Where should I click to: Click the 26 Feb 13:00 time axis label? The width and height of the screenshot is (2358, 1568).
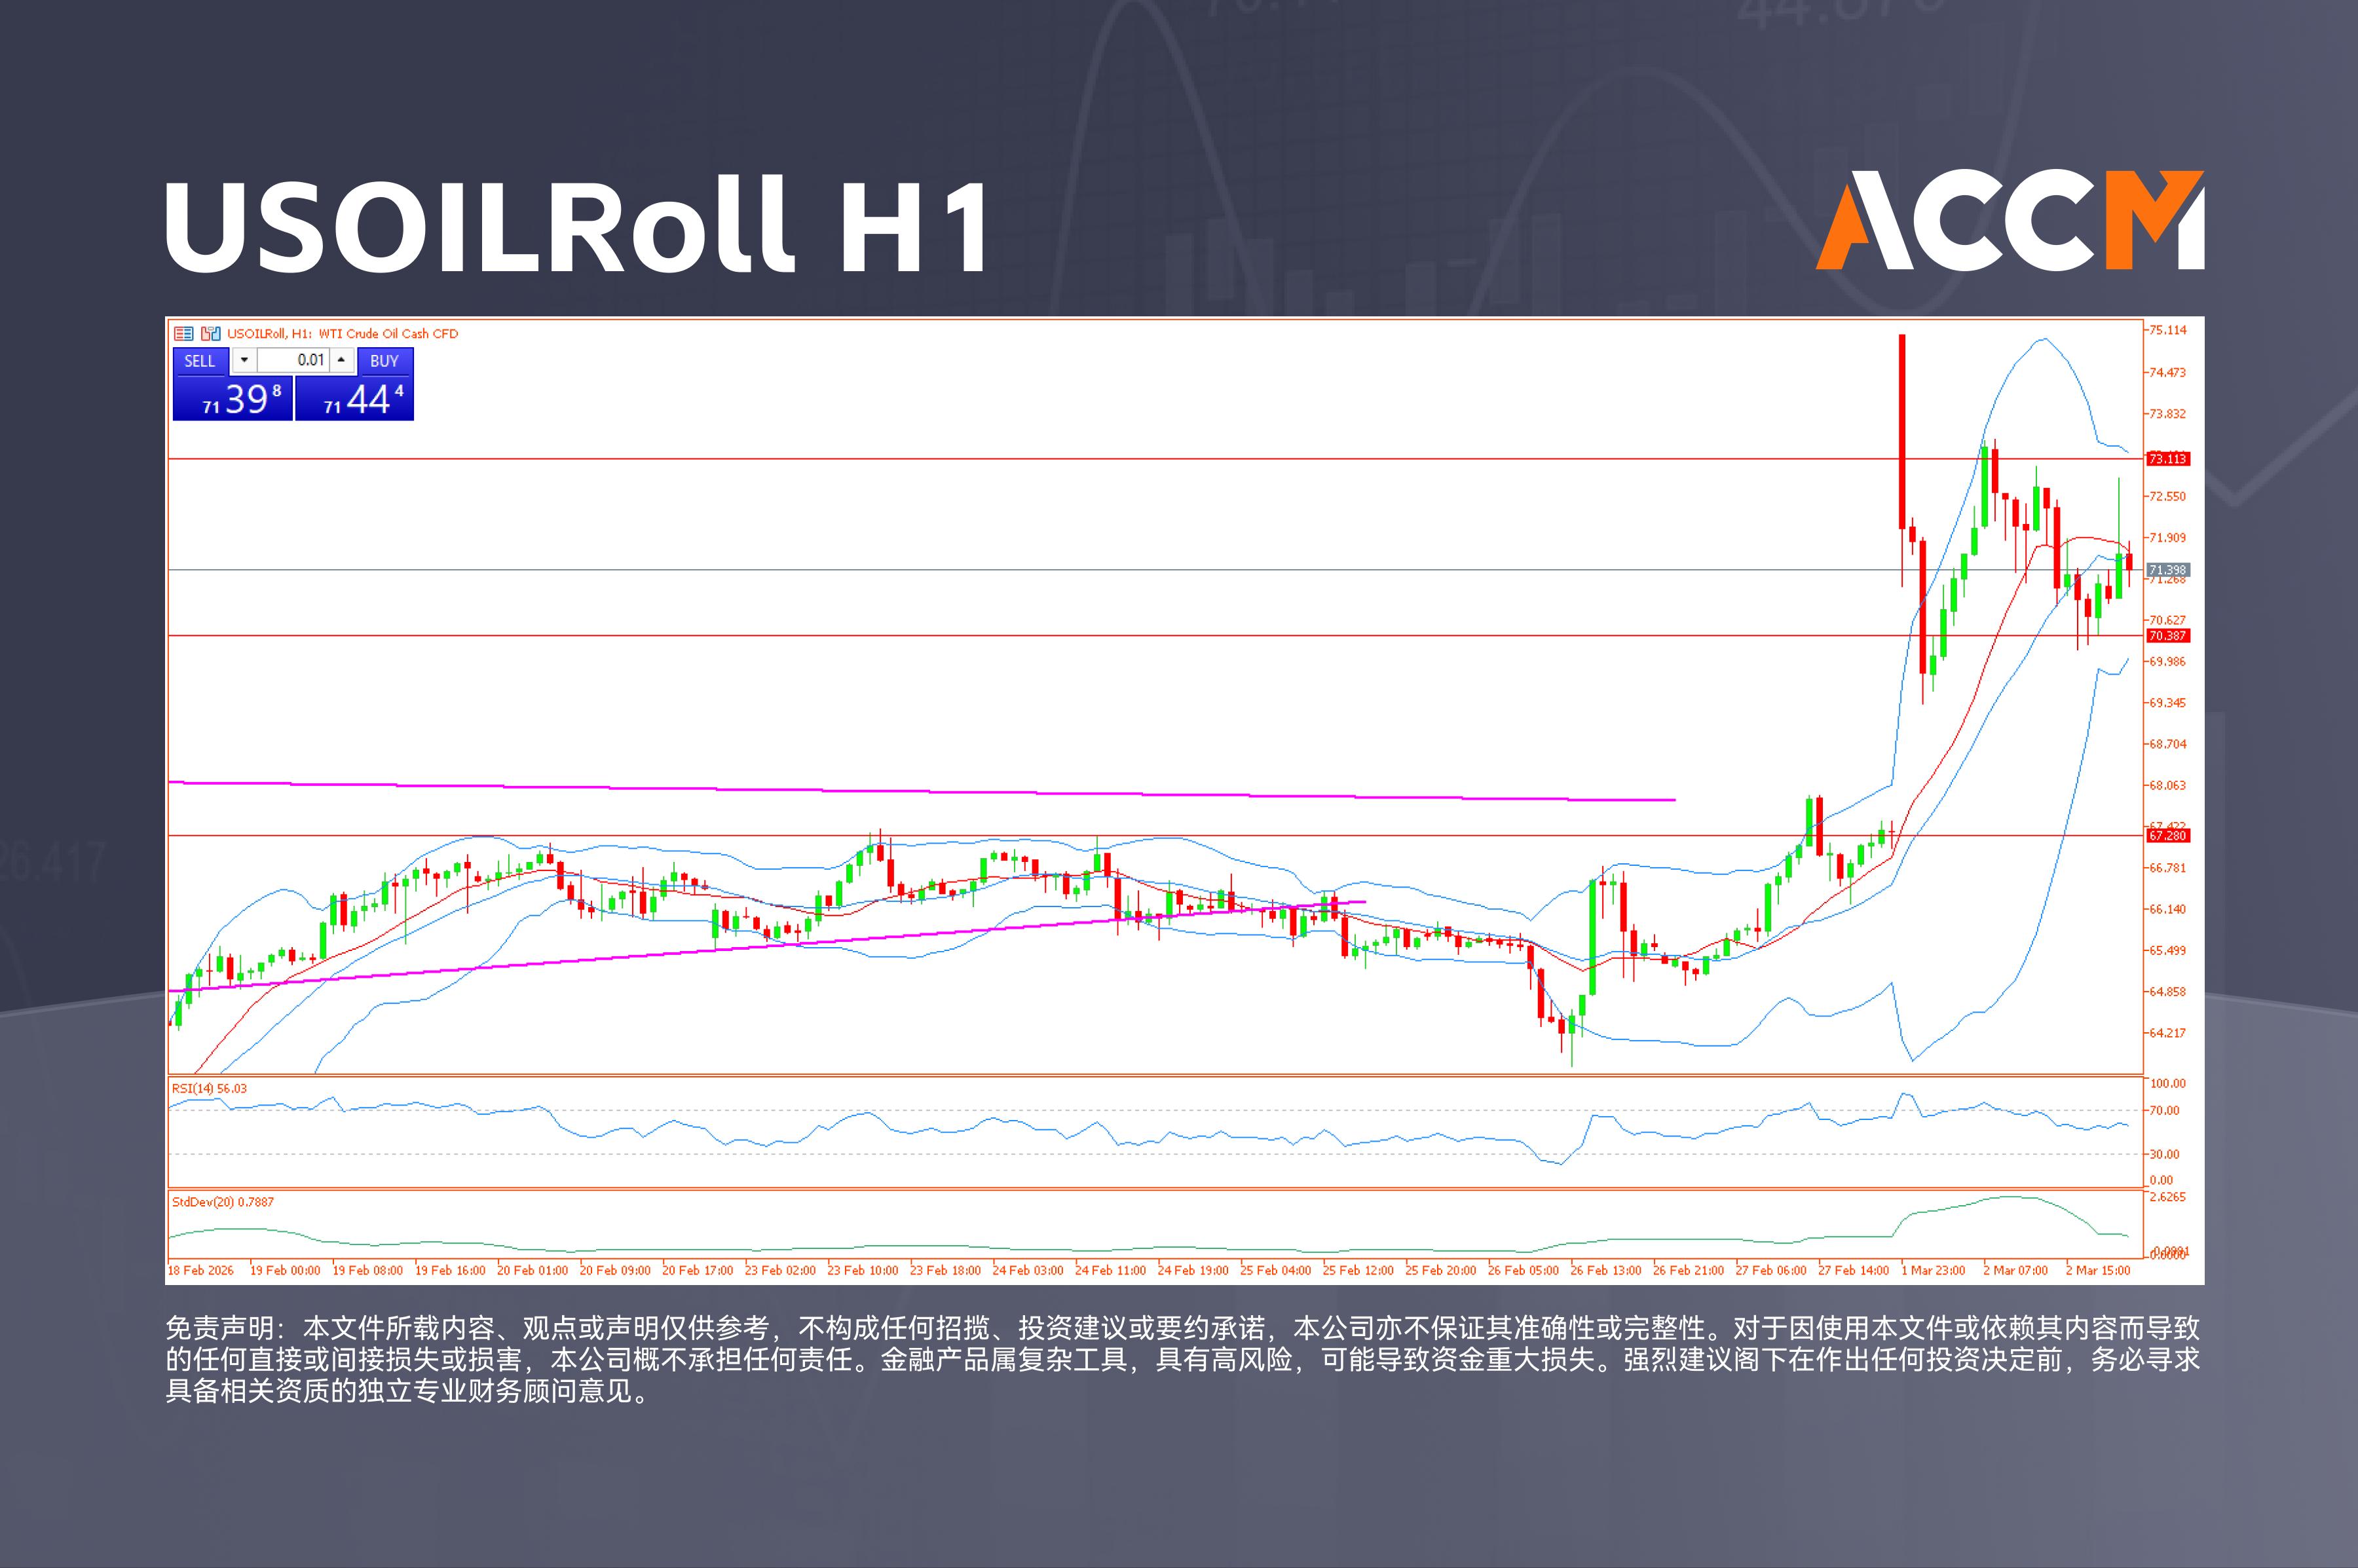1605,1271
